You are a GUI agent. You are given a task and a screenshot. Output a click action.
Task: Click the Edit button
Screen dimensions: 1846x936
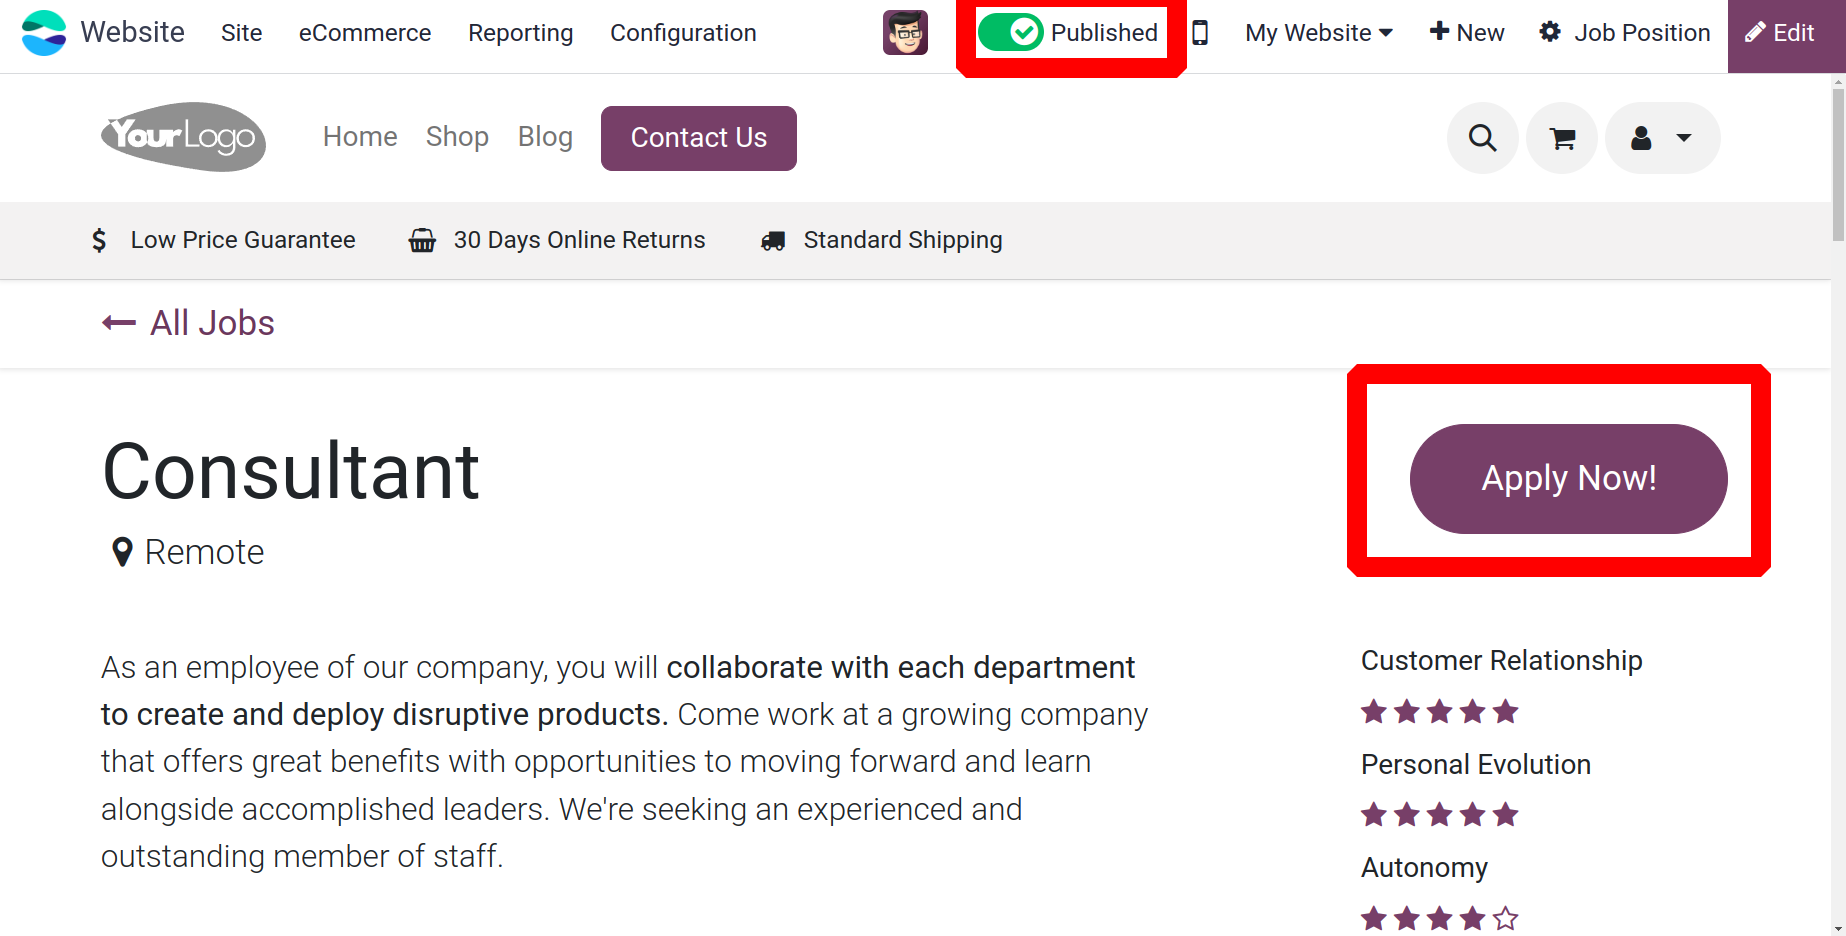click(1786, 34)
